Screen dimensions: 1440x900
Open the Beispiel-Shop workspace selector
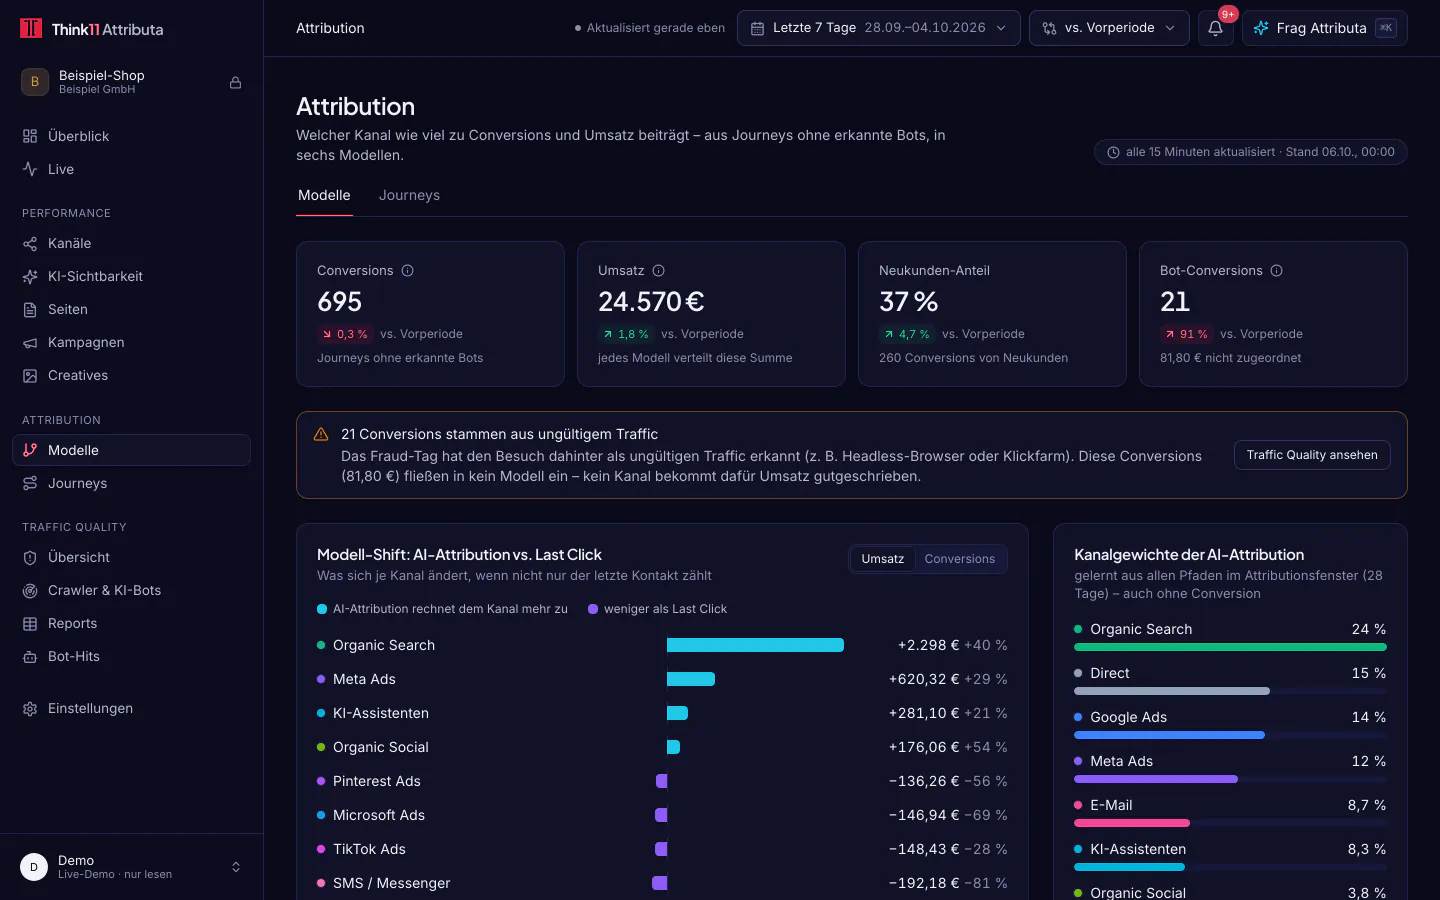[132, 82]
